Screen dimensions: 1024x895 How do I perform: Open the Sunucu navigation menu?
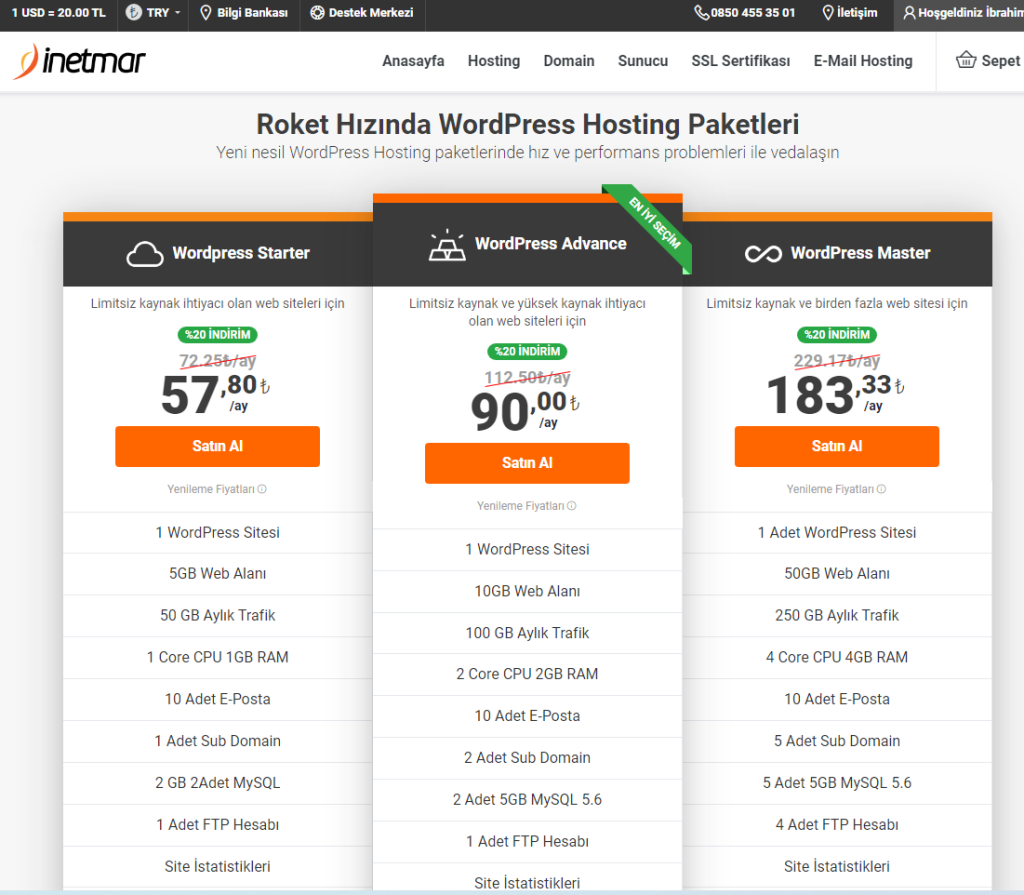coord(642,61)
